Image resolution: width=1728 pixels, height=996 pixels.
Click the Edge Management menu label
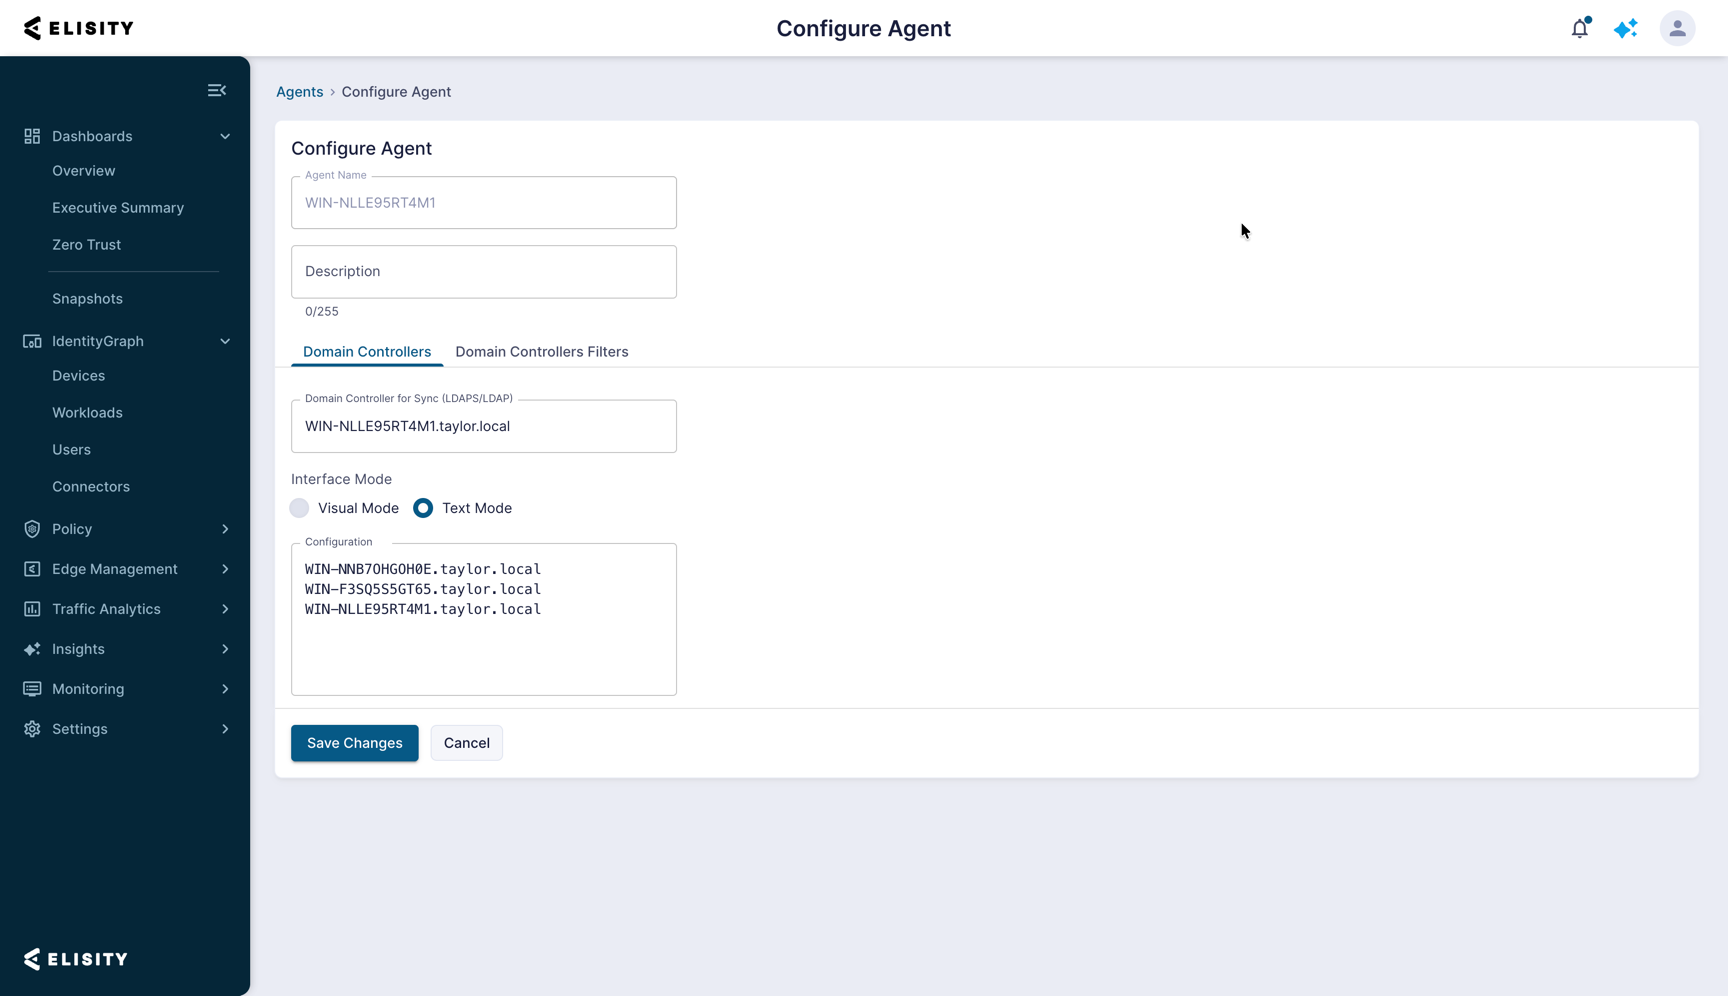[115, 569]
